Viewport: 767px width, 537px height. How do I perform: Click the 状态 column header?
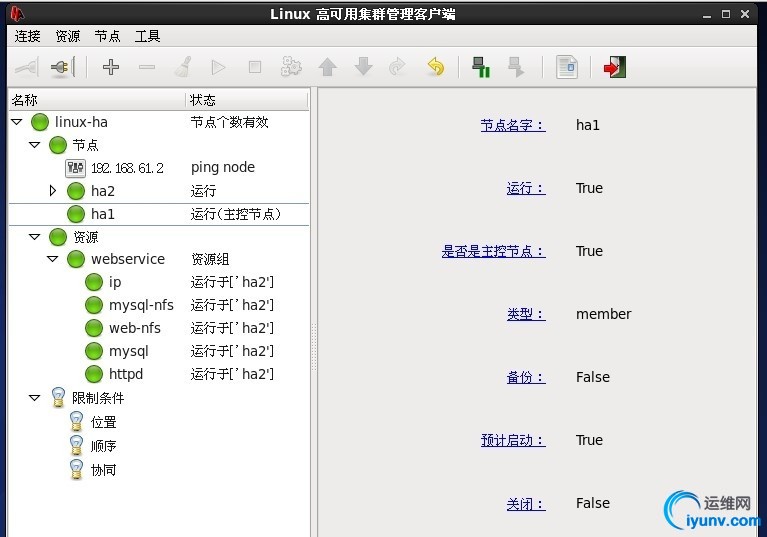click(247, 100)
